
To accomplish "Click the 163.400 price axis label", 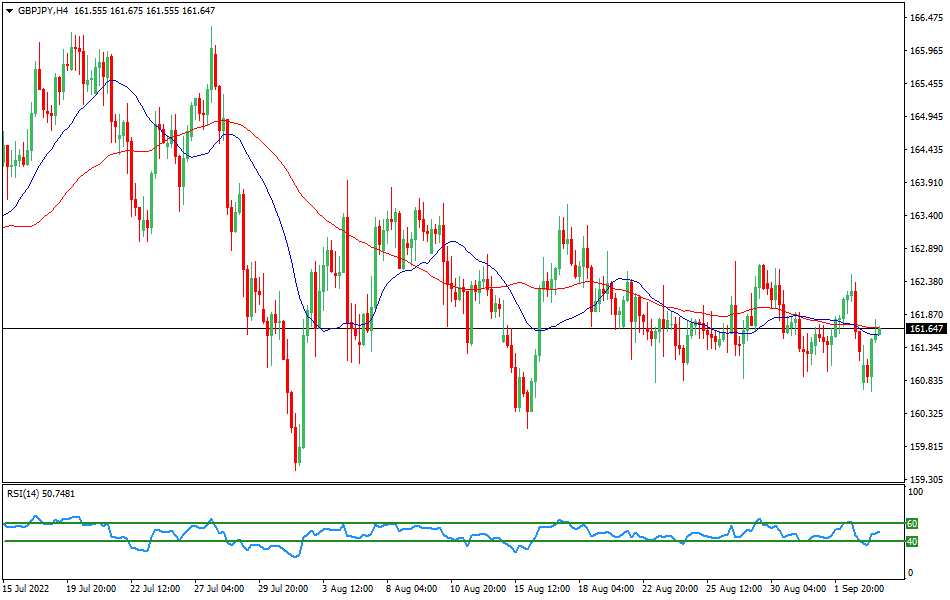I will point(927,216).
